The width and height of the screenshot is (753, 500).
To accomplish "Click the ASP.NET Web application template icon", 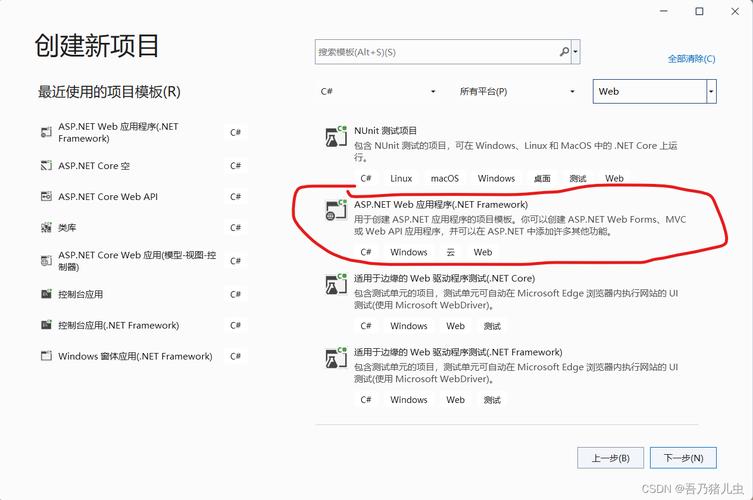I will pos(336,210).
